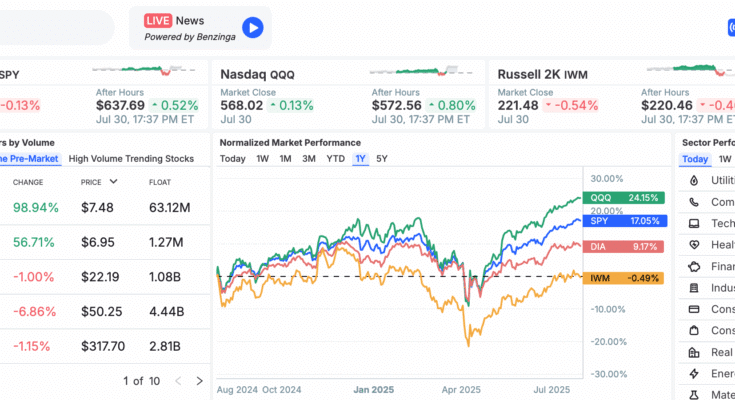
Task: Select the Technology laptop icon
Action: tap(694, 224)
